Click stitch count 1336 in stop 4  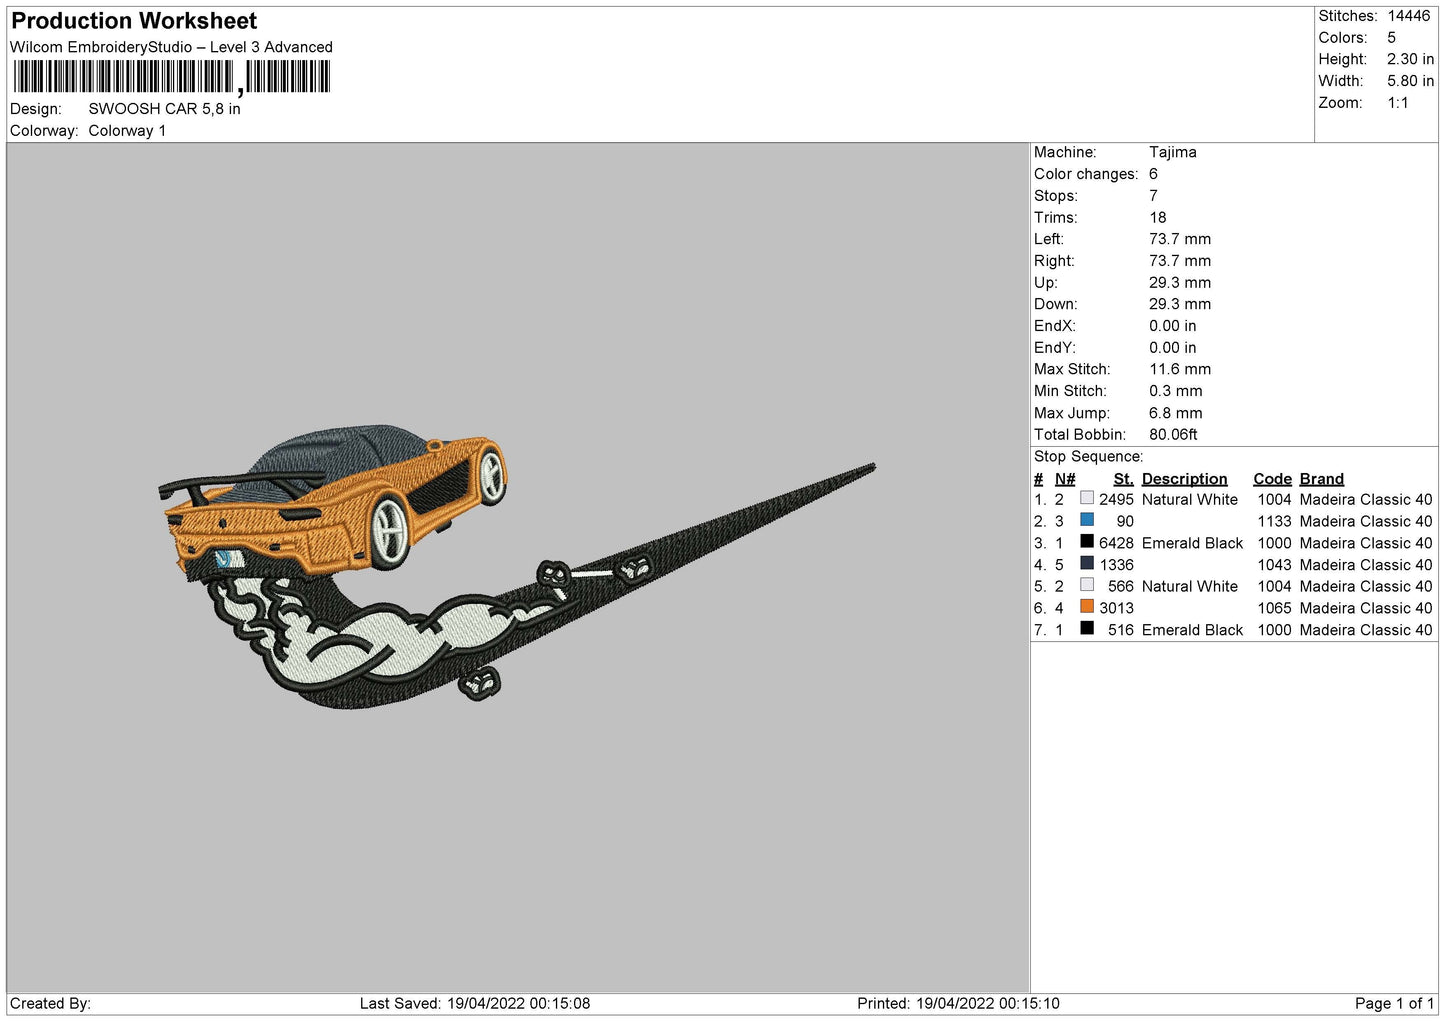pyautogui.click(x=1116, y=565)
